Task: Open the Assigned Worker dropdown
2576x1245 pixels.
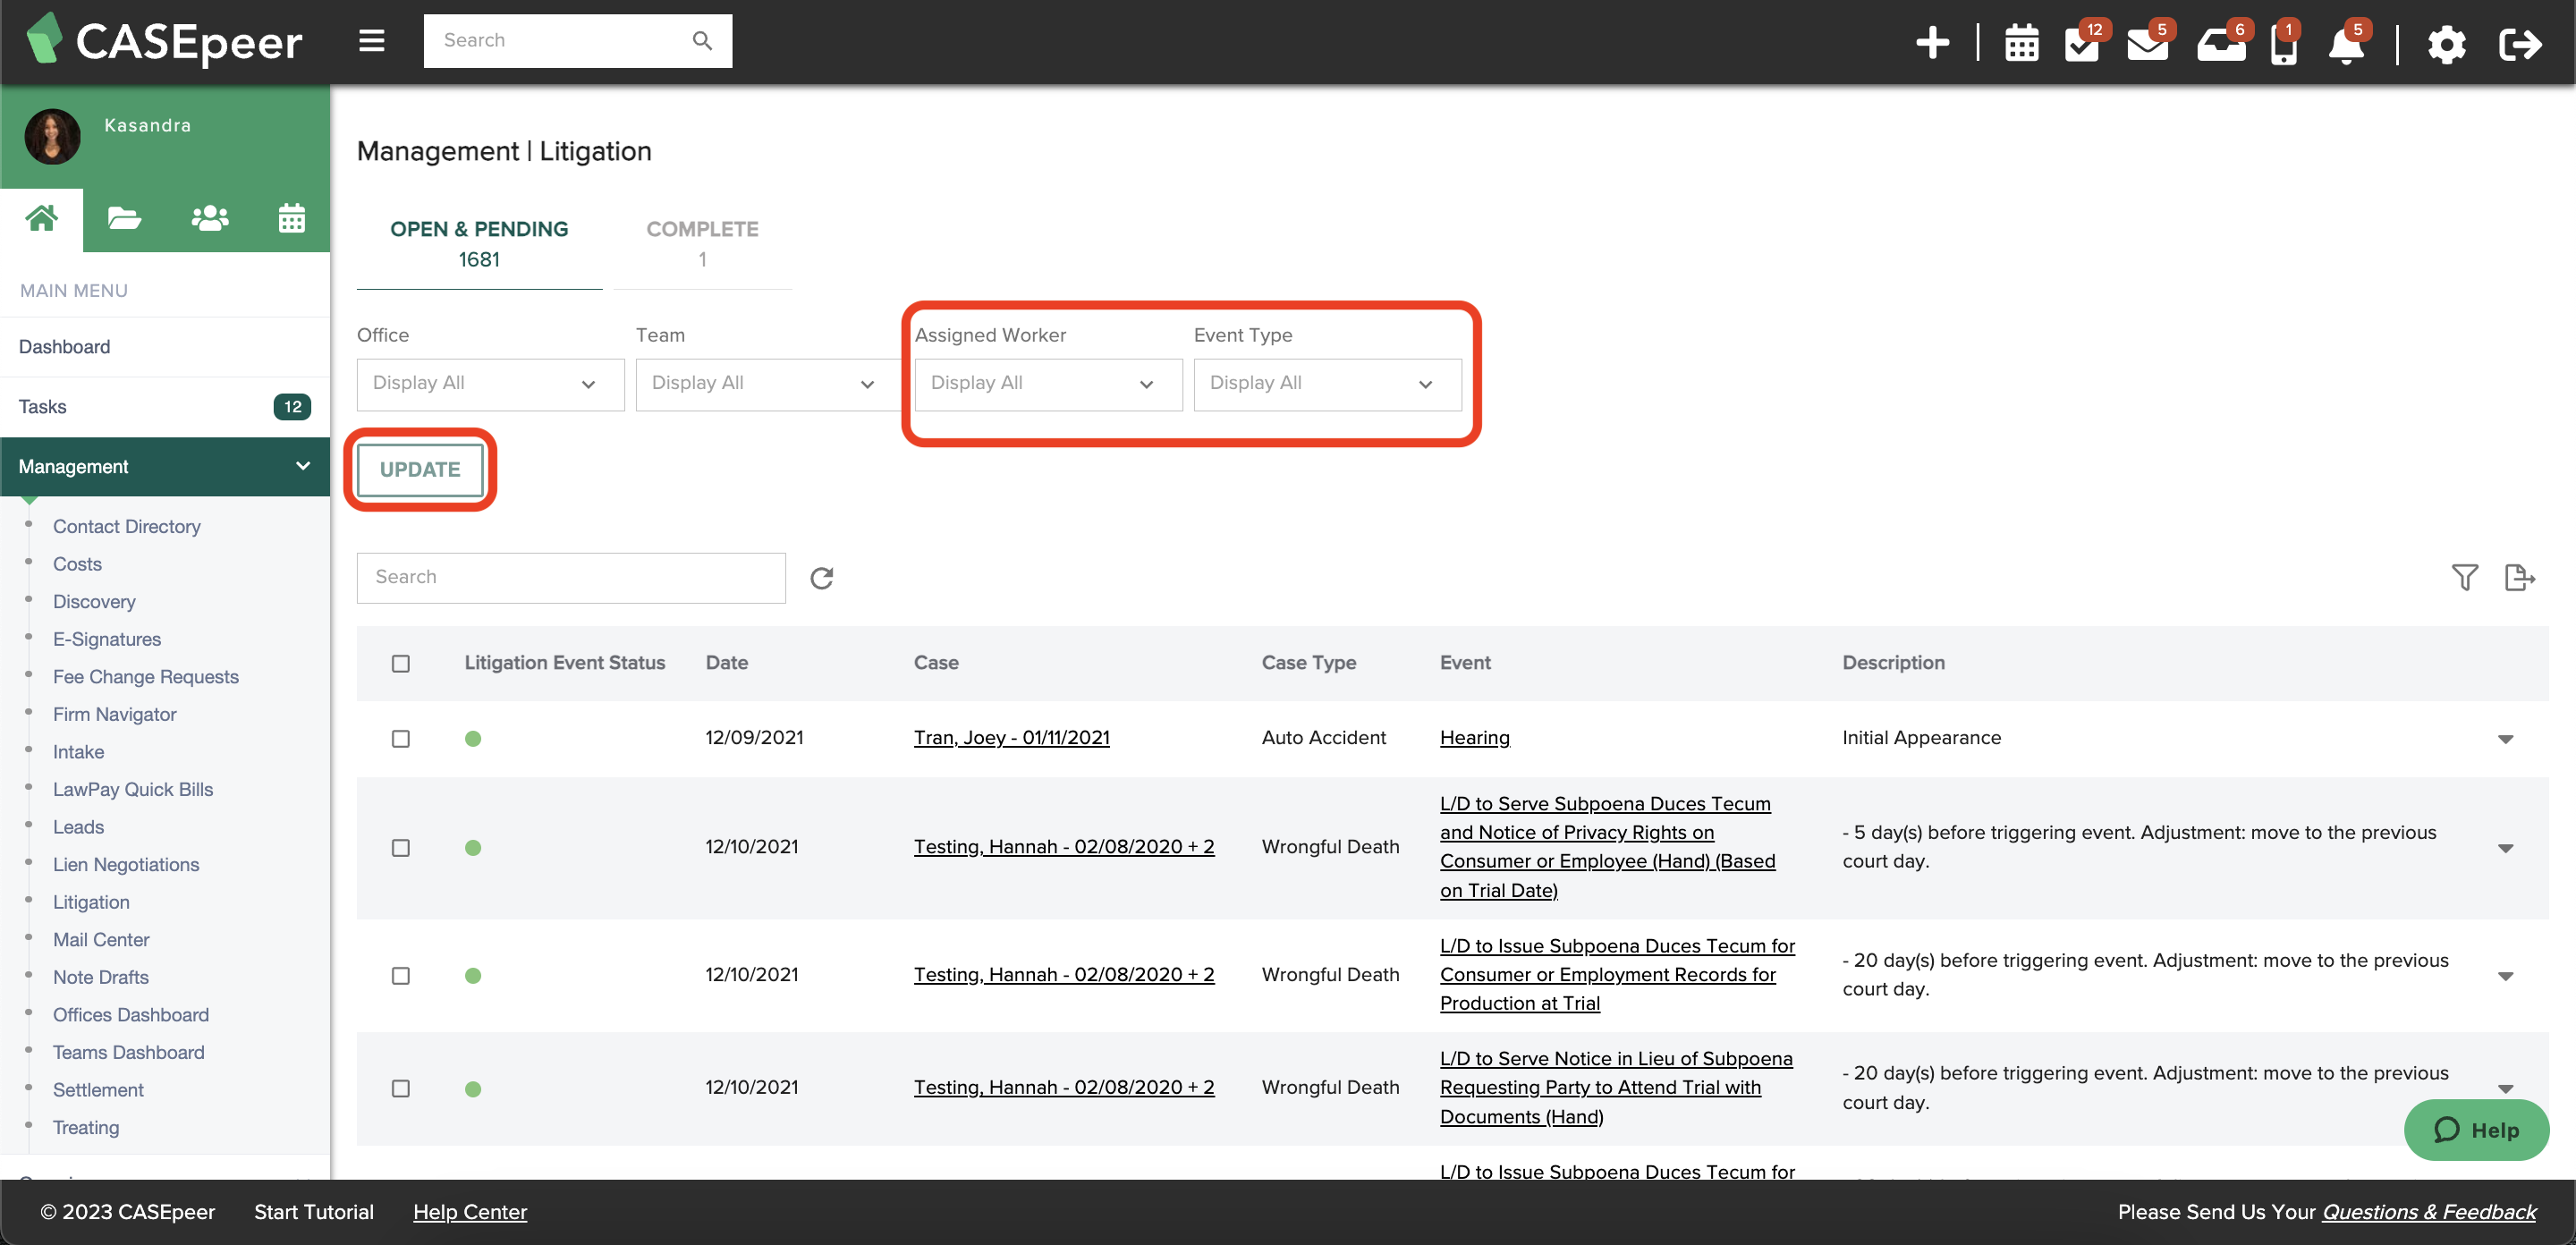Action: (1048, 384)
